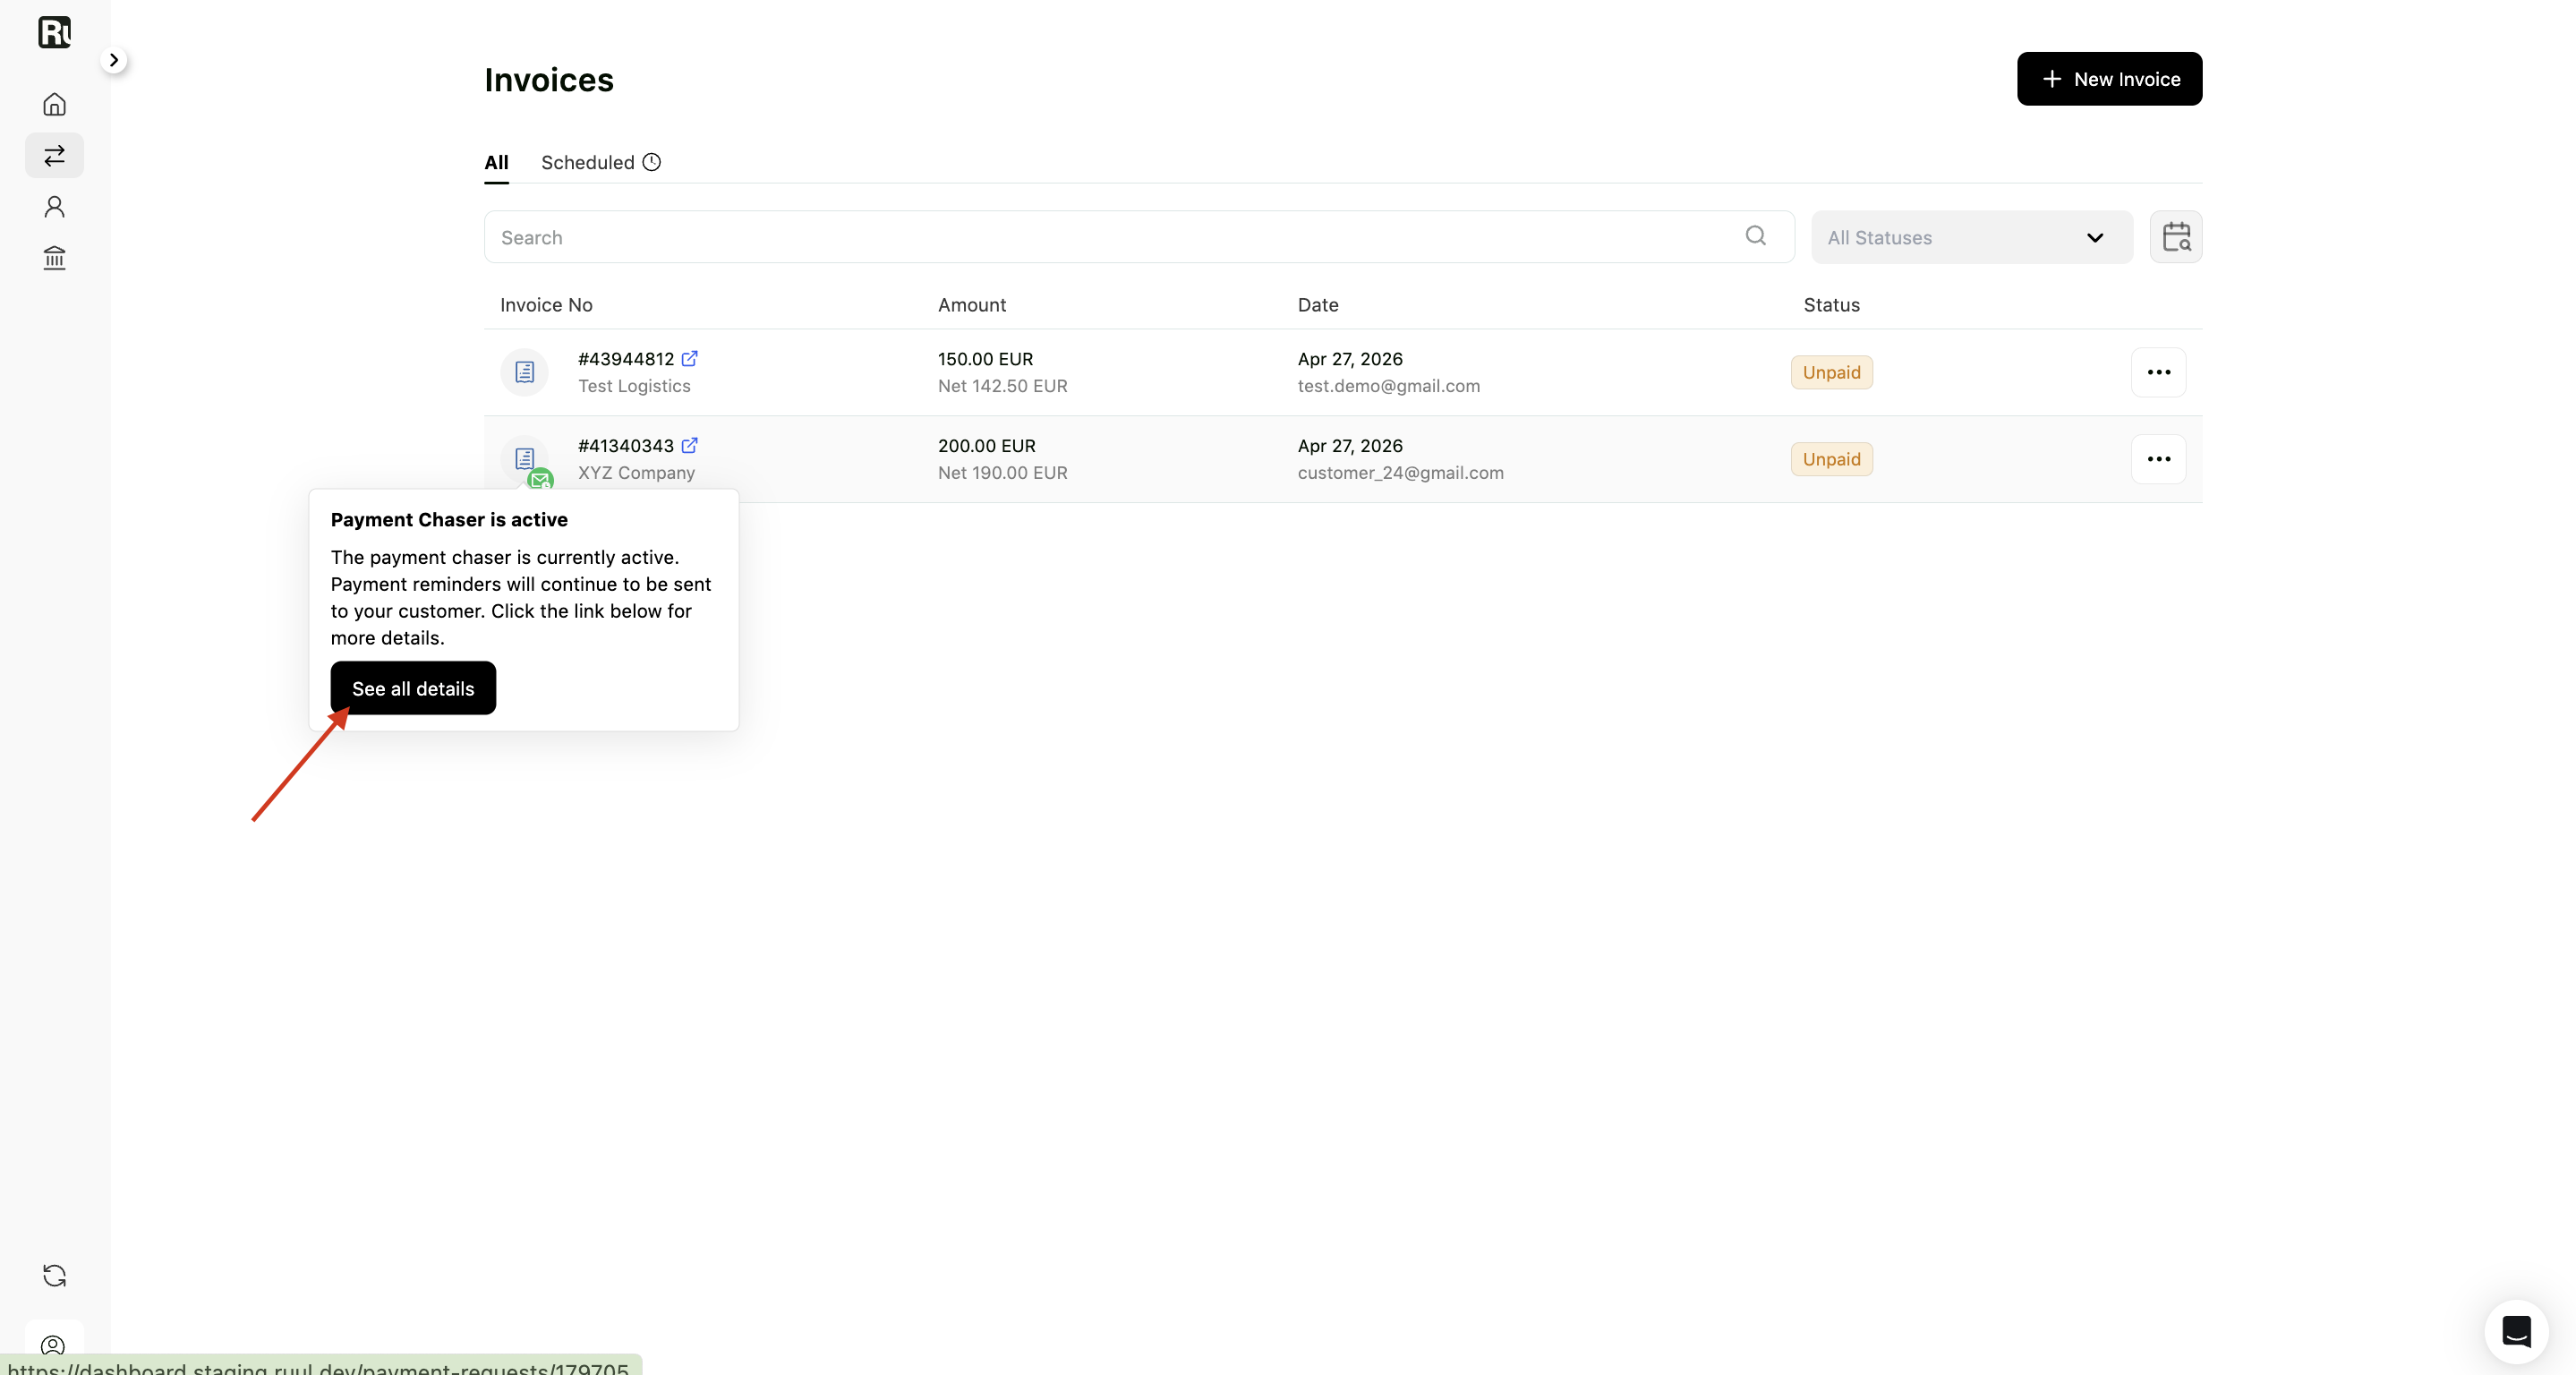Open the customers person icon in sidebar
This screenshot has height=1375, width=2576.
(55, 207)
